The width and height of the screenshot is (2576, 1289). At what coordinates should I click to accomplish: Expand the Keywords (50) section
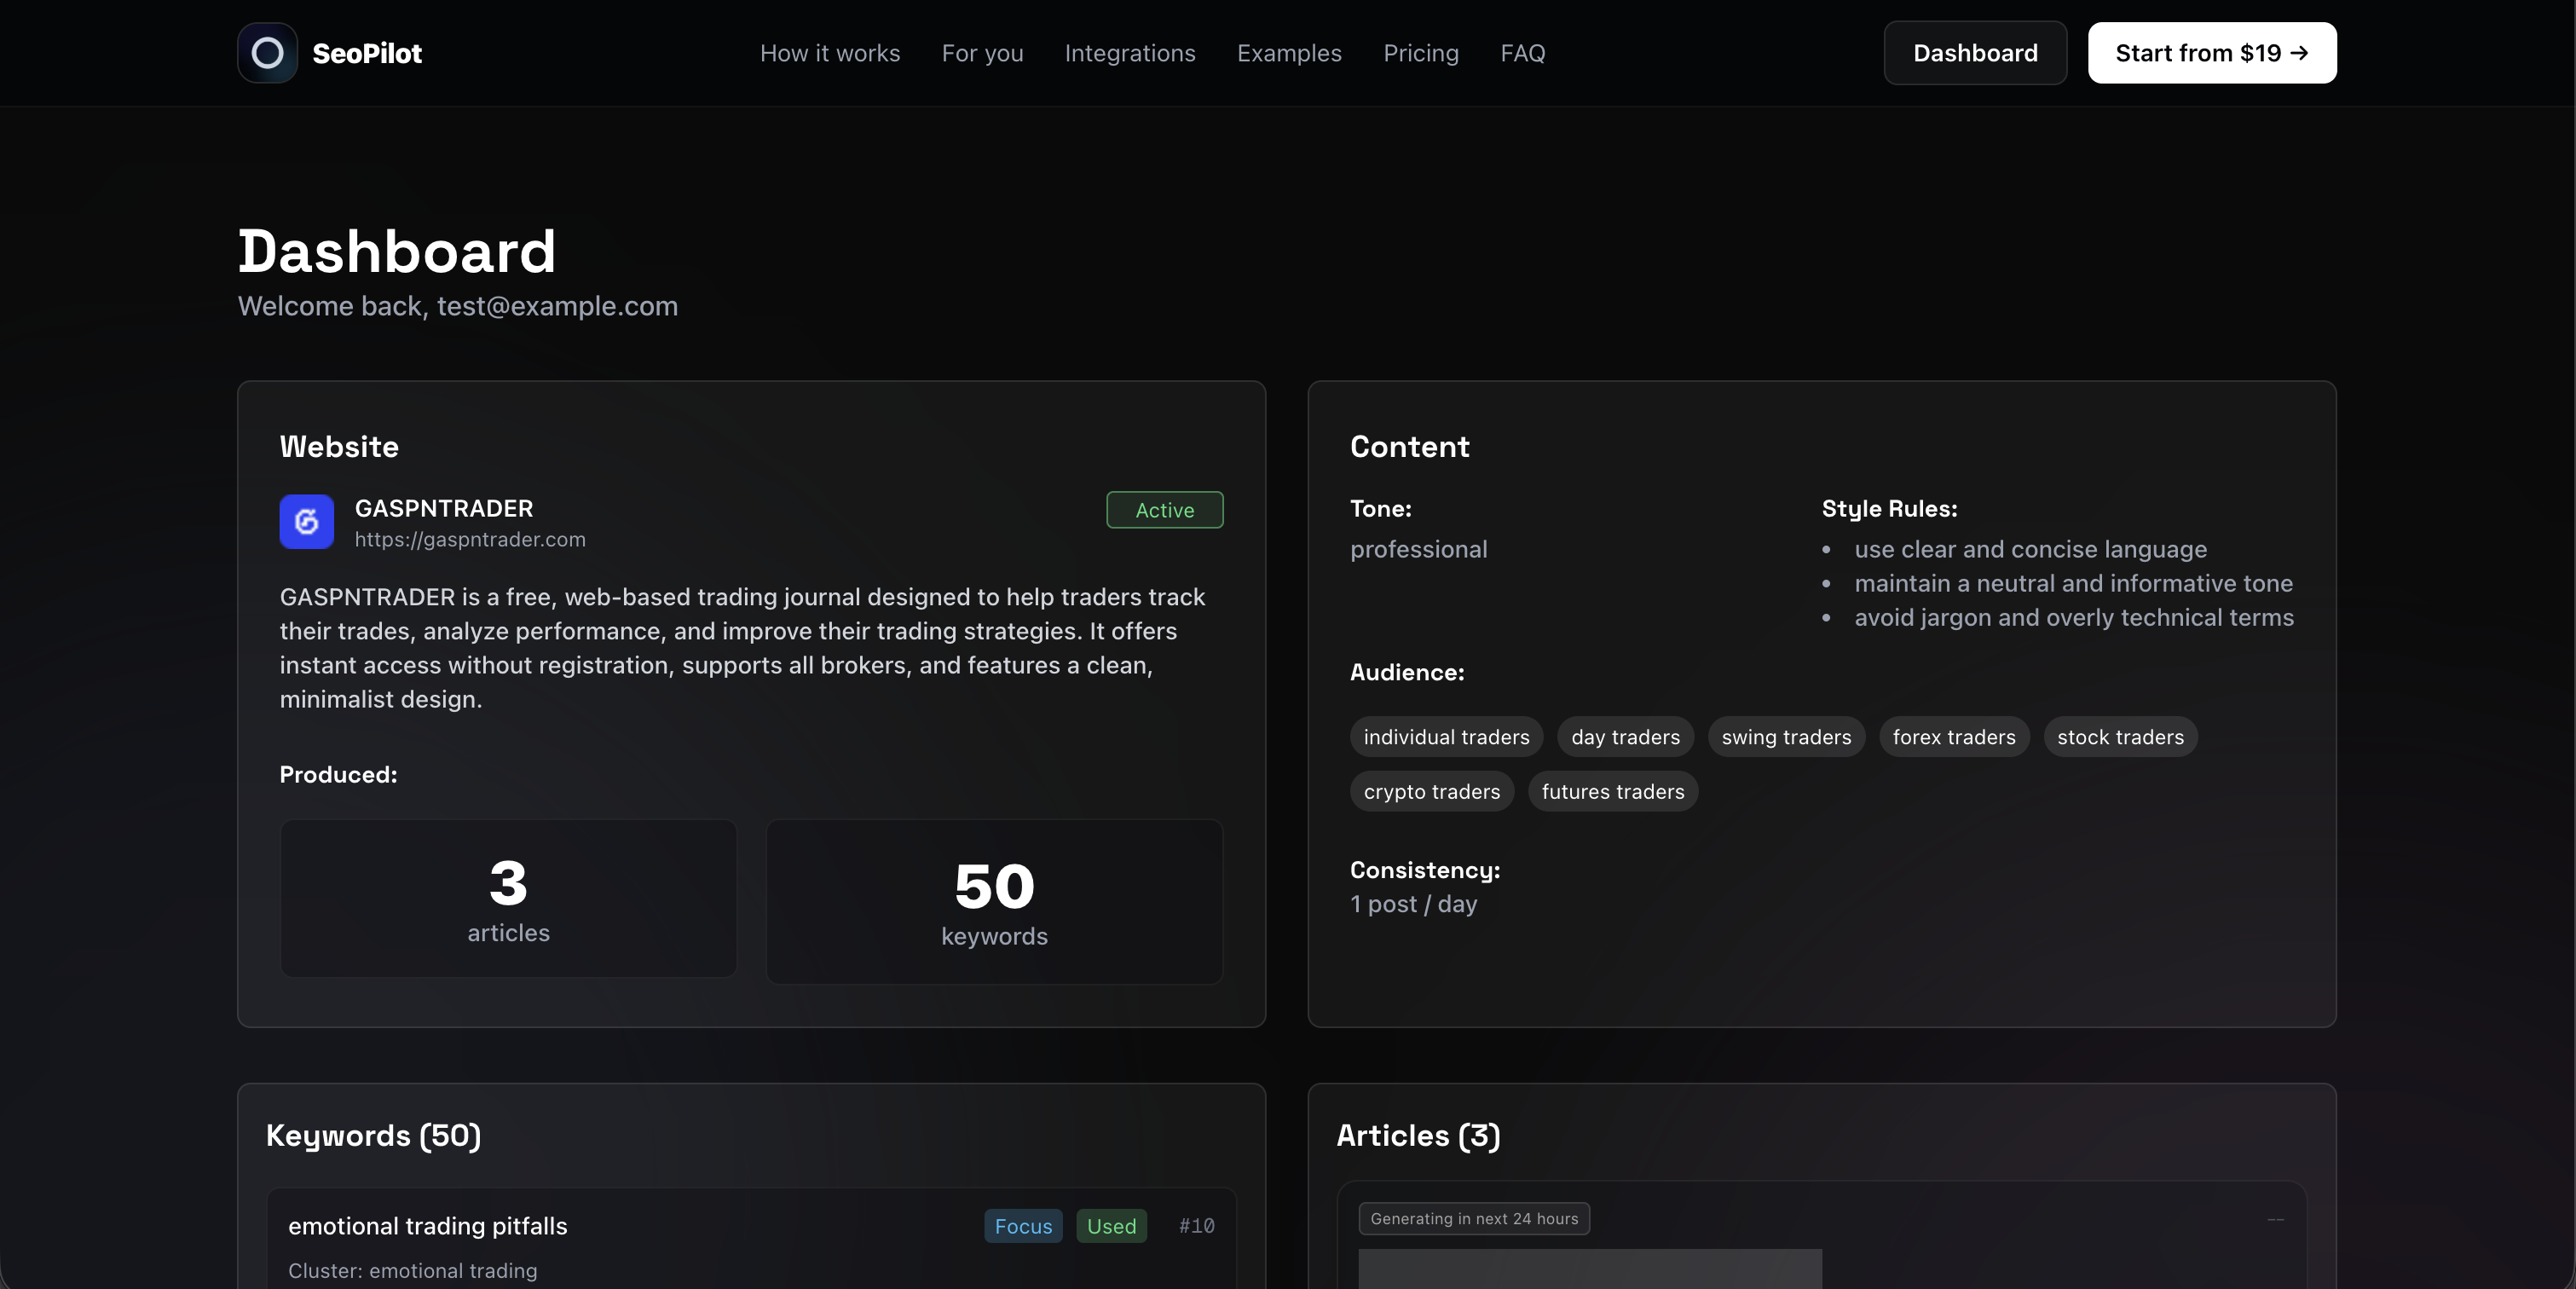[x=373, y=1136]
